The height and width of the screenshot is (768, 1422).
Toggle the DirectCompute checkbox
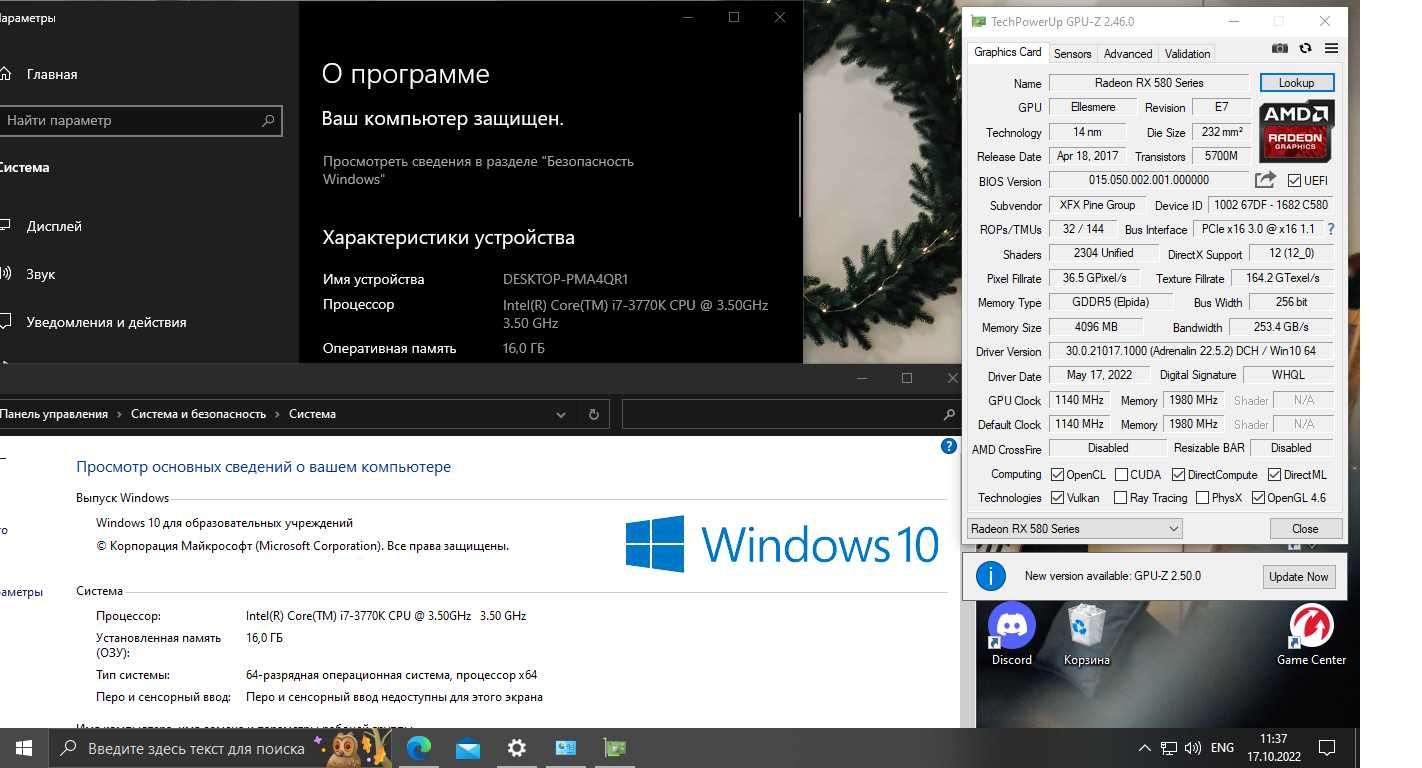click(1178, 475)
